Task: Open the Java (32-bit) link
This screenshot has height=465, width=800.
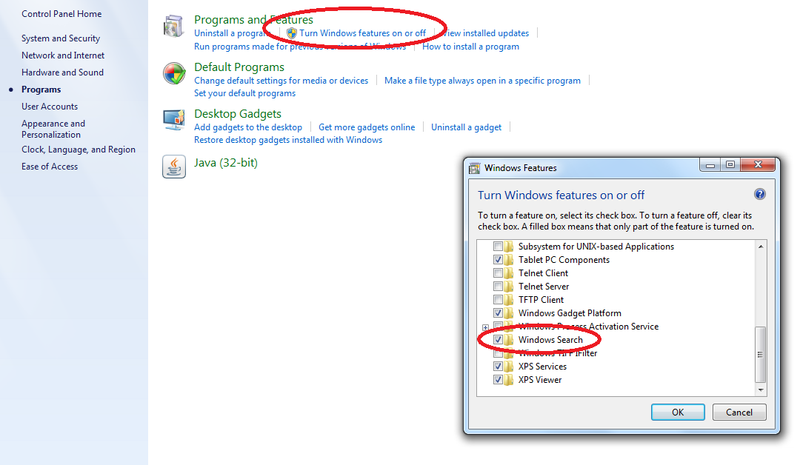Action: (226, 163)
